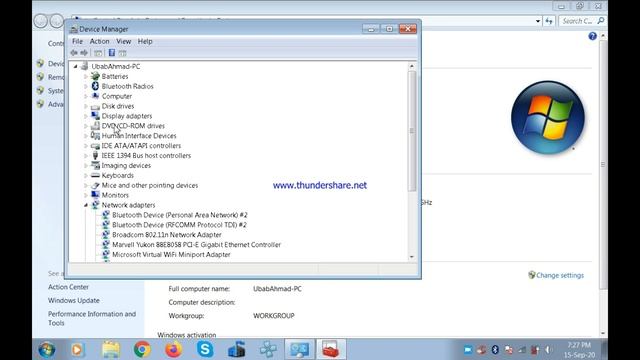
Task: Click the Show desktop strip beside the clock
Action: click(x=603, y=349)
